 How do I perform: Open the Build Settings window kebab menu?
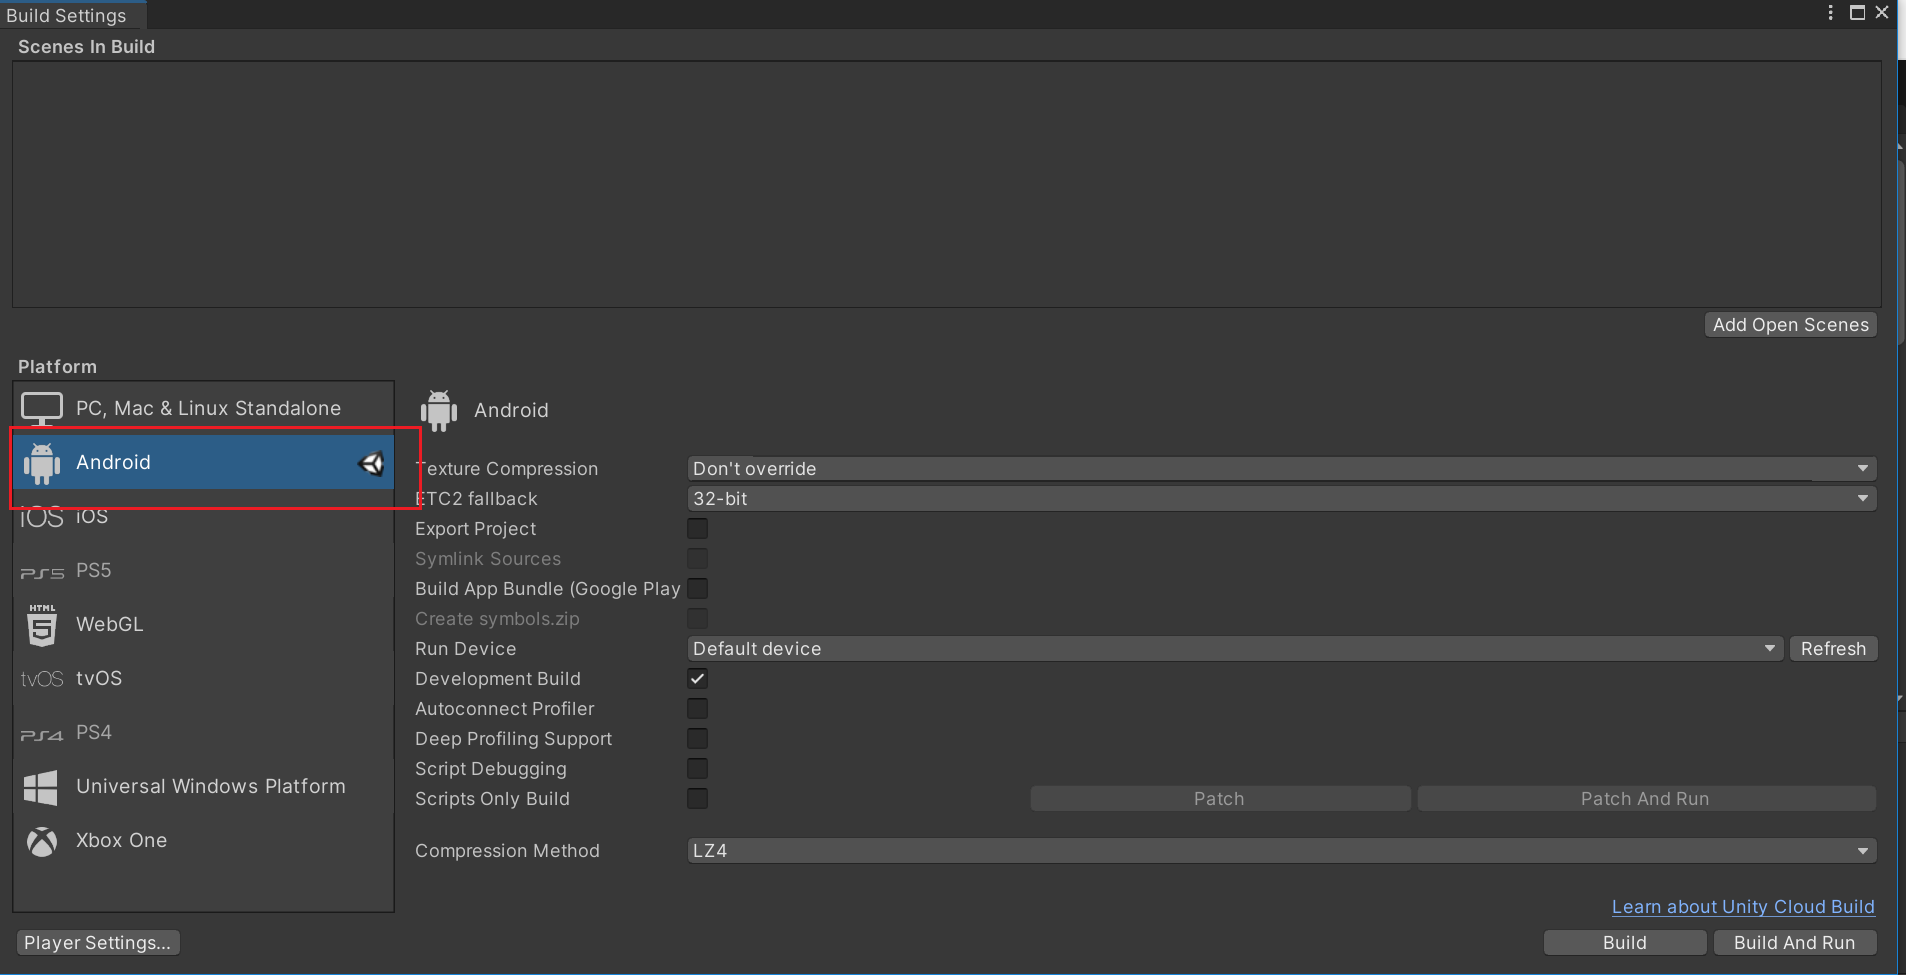(x=1830, y=13)
